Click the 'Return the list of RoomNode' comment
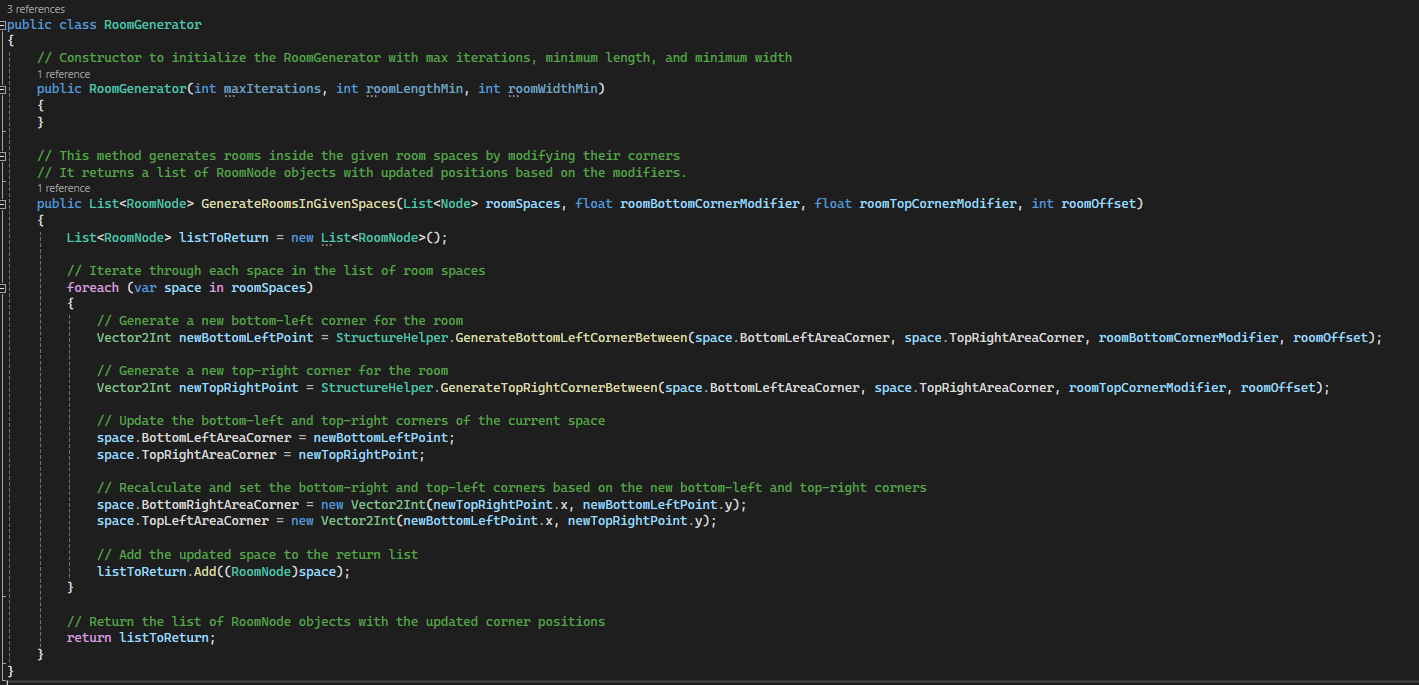 tap(336, 622)
